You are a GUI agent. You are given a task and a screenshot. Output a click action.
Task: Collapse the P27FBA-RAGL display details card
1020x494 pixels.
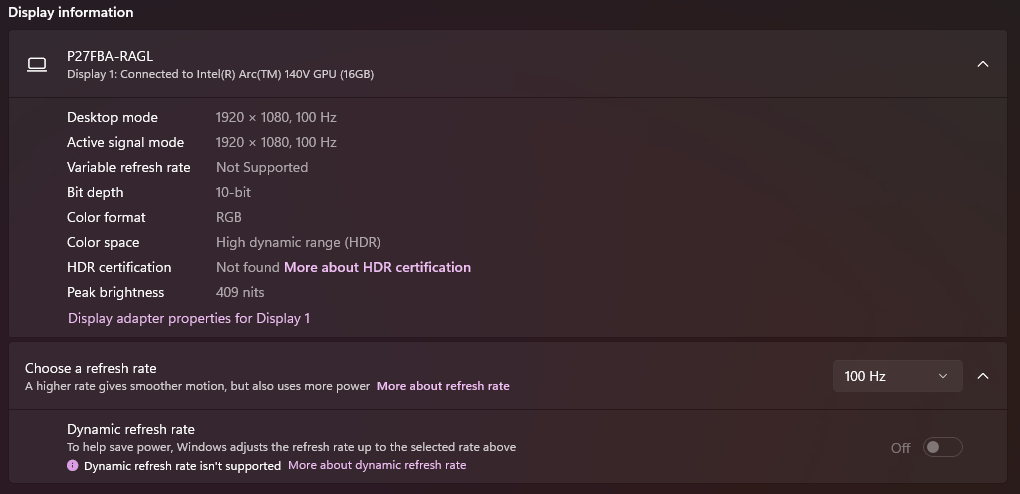pos(982,64)
